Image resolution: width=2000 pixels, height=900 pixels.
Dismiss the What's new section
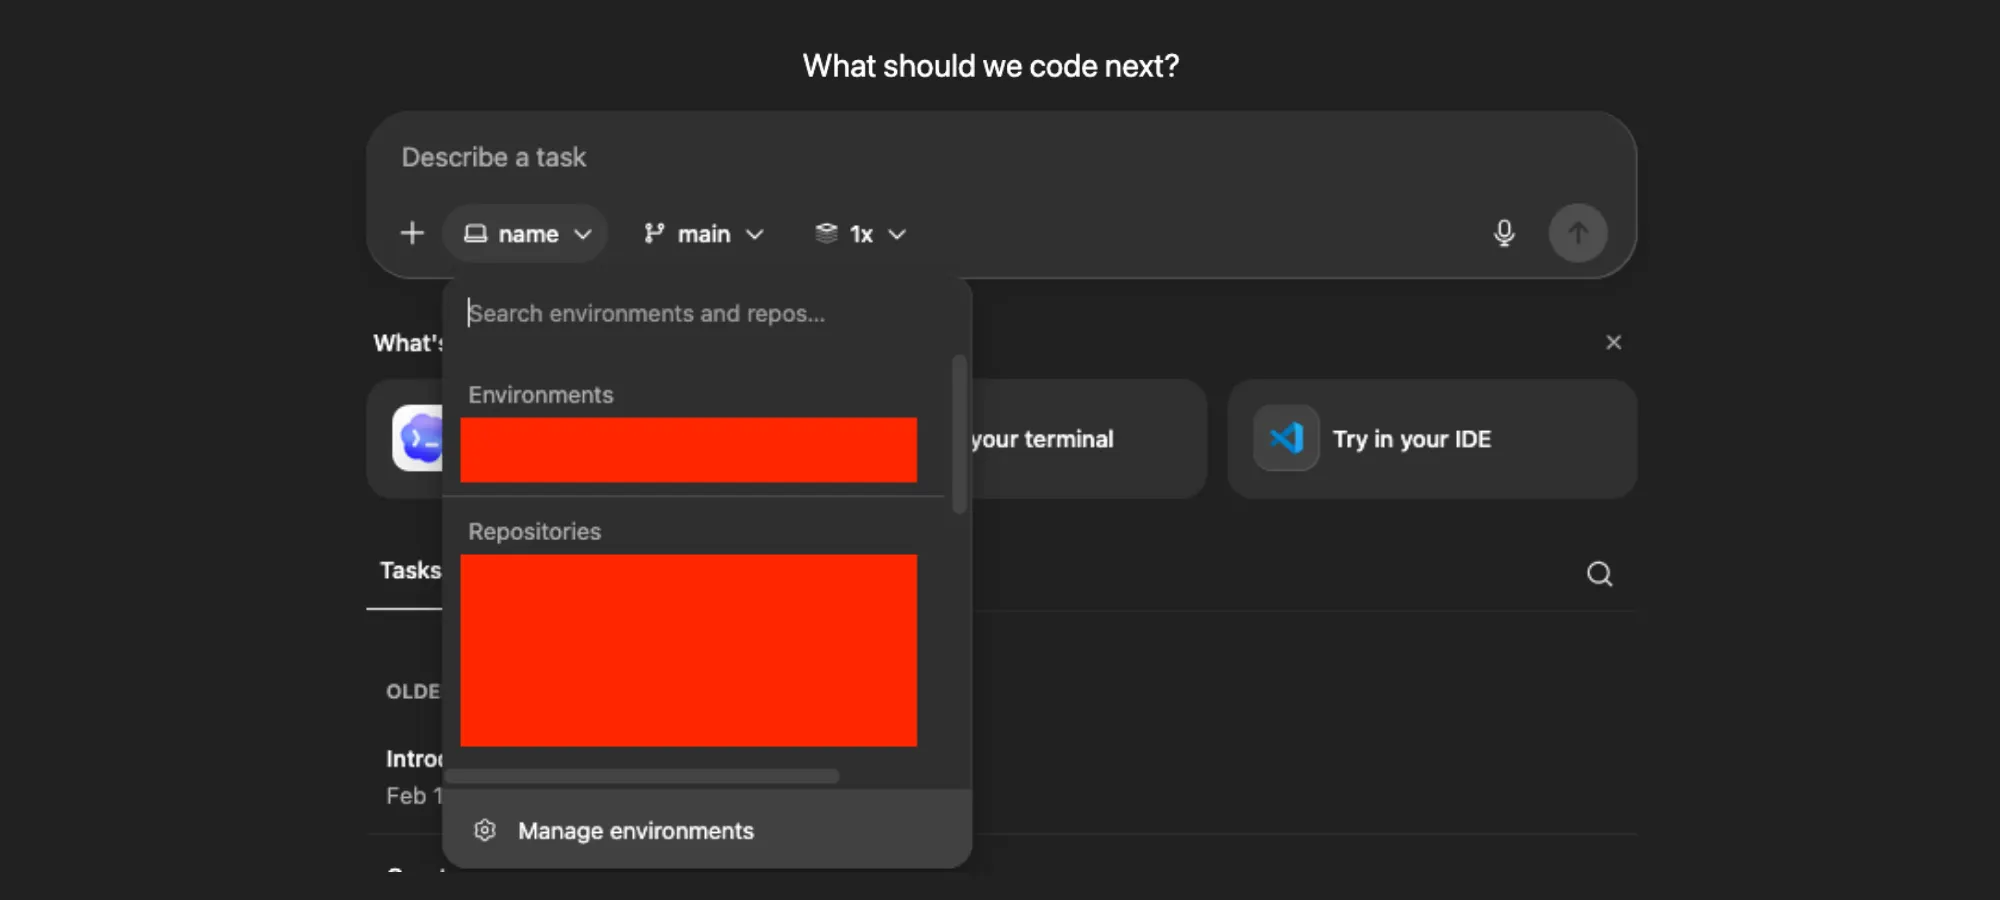tap(1613, 342)
